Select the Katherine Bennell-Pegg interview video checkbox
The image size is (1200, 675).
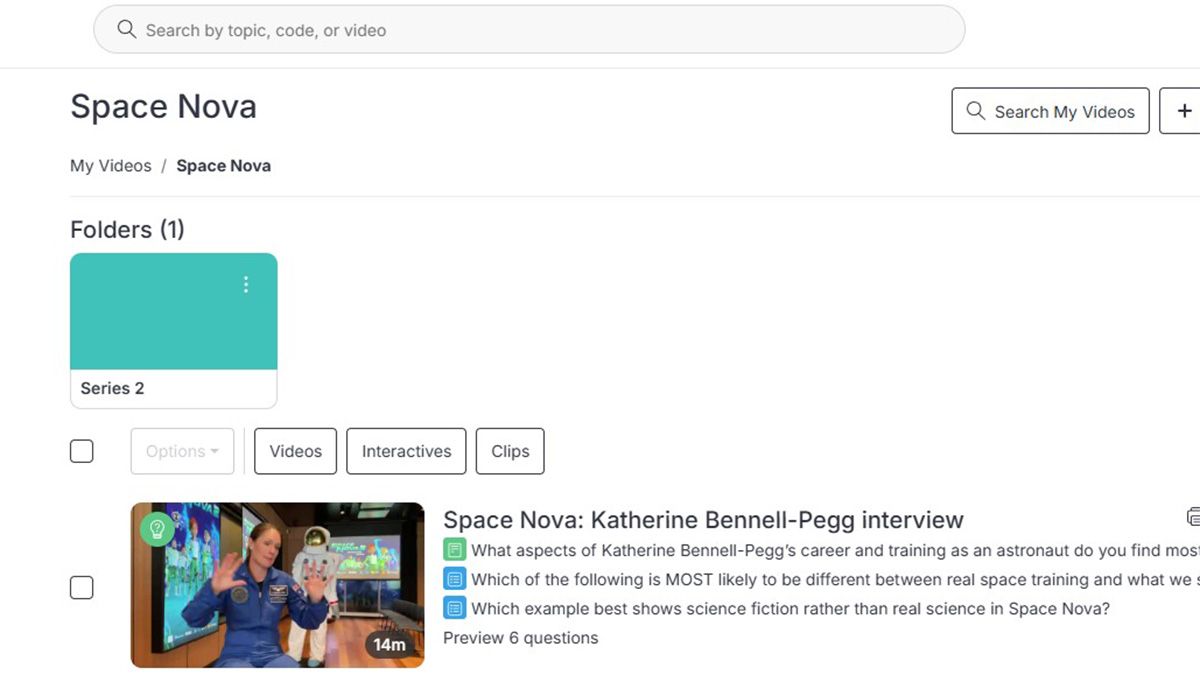coord(82,587)
